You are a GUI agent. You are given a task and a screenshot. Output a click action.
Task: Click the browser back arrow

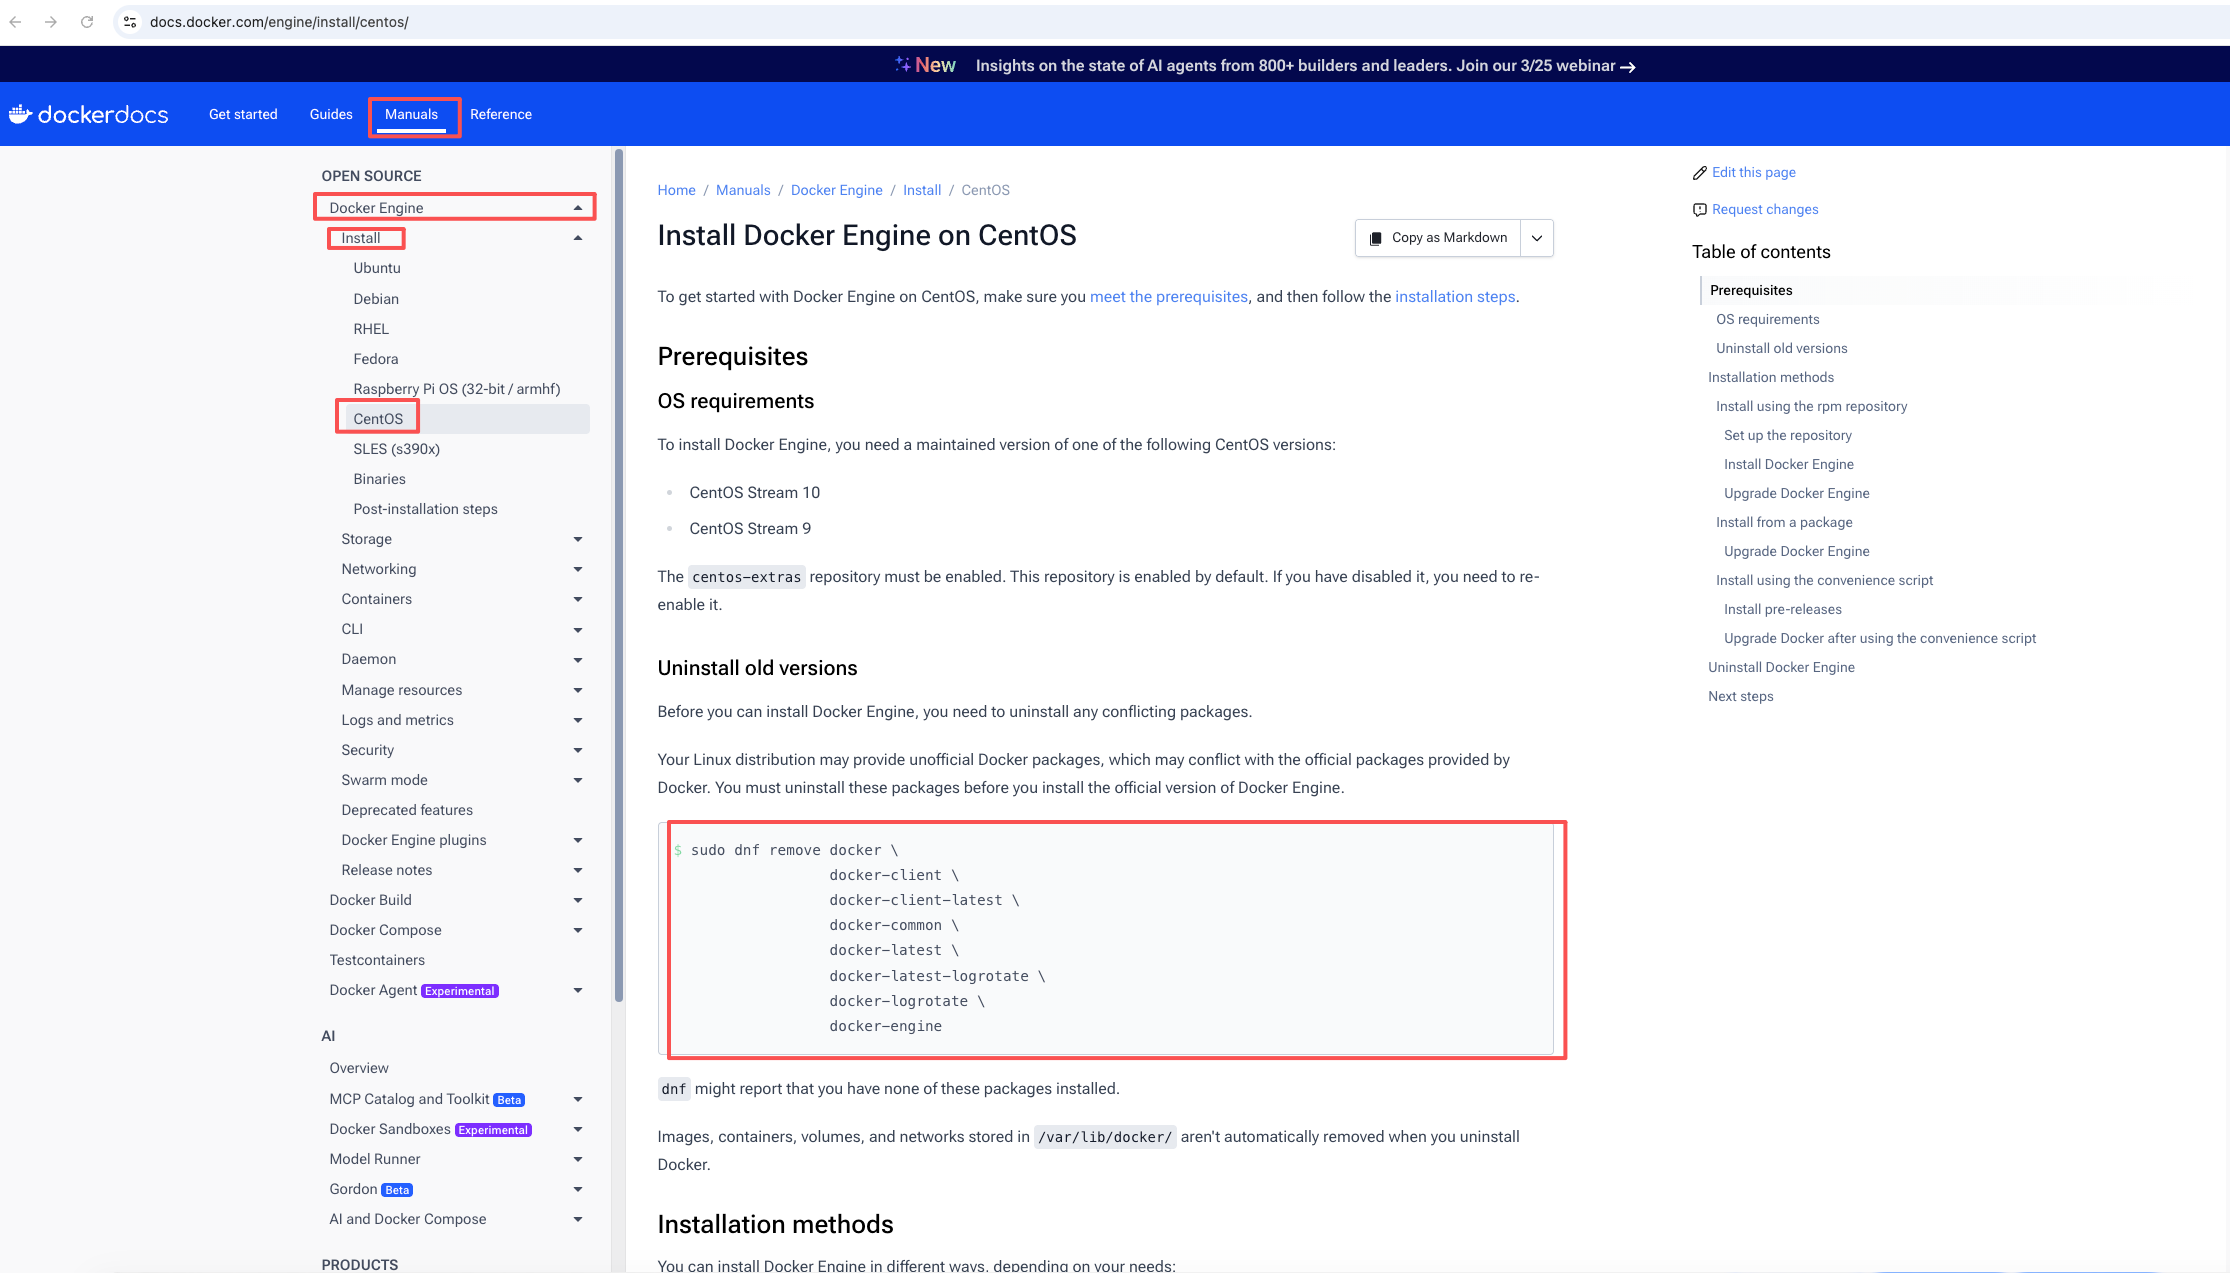pos(16,22)
